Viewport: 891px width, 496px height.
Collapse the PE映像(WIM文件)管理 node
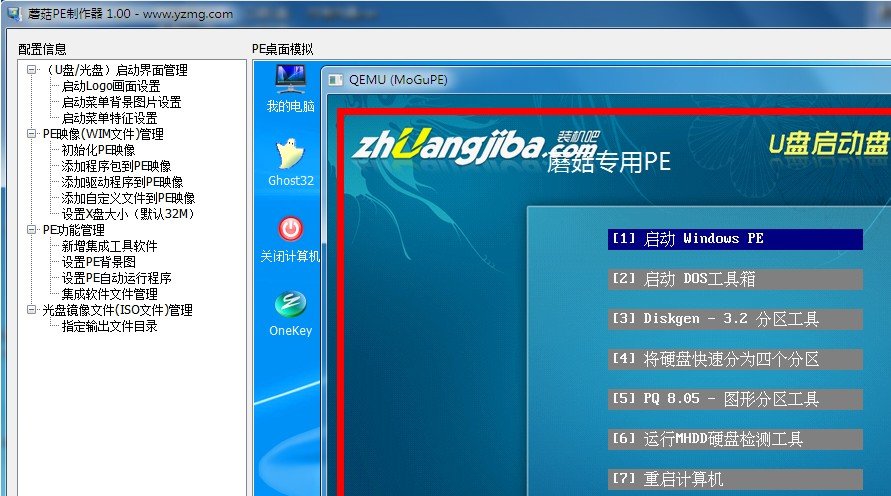[31, 134]
